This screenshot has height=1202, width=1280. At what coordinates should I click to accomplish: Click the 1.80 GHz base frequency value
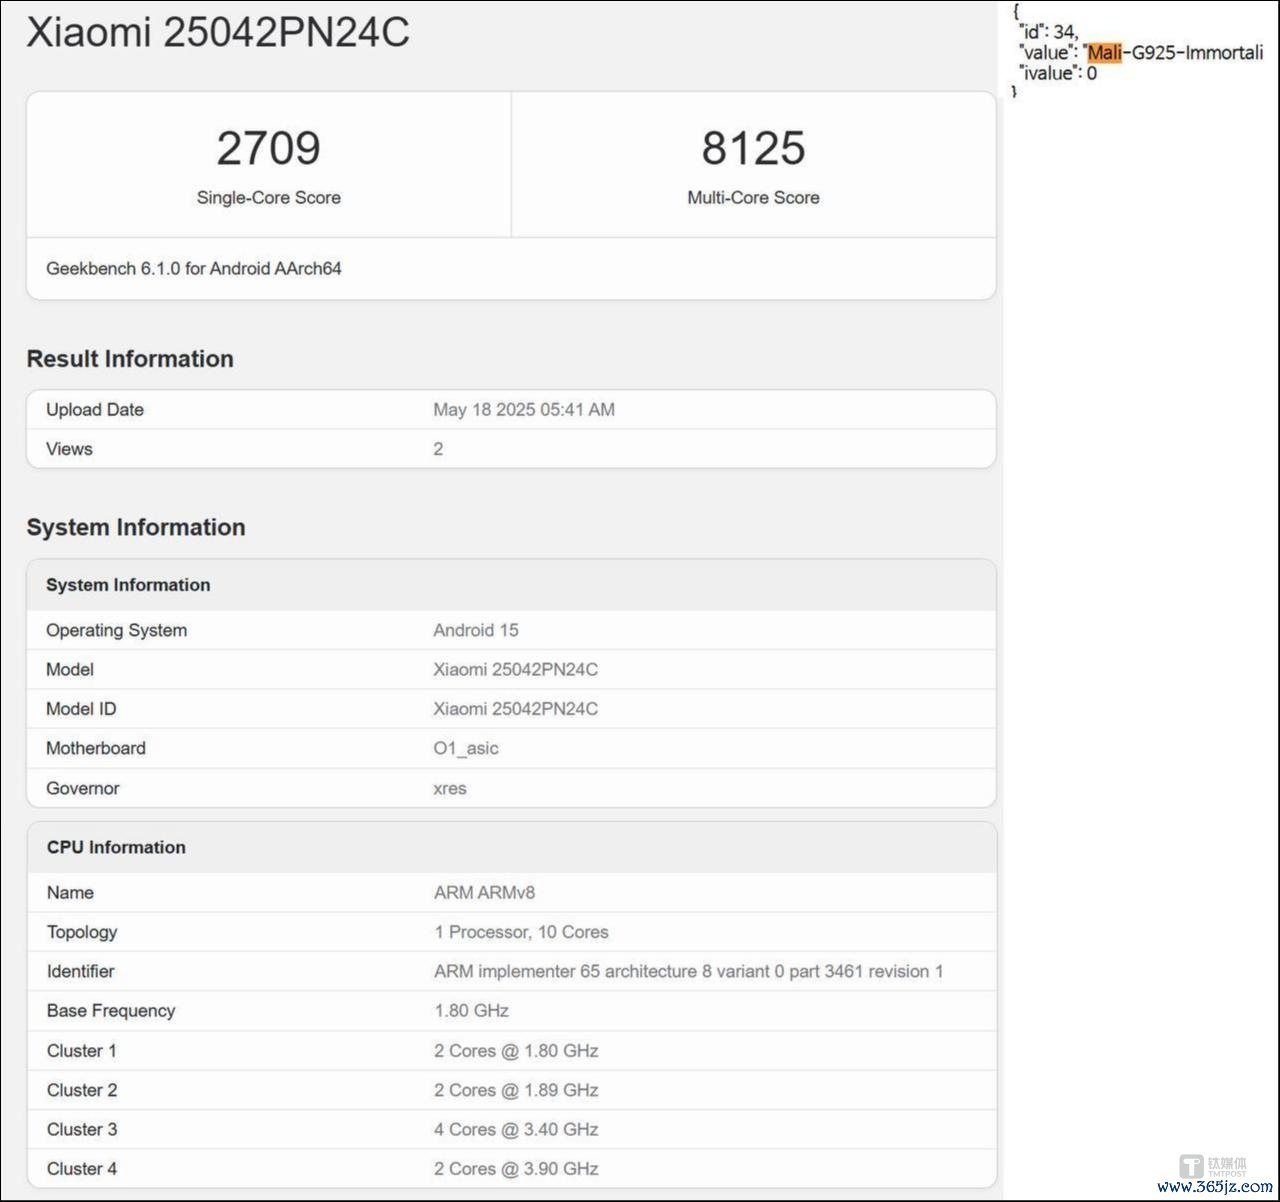[472, 1011]
